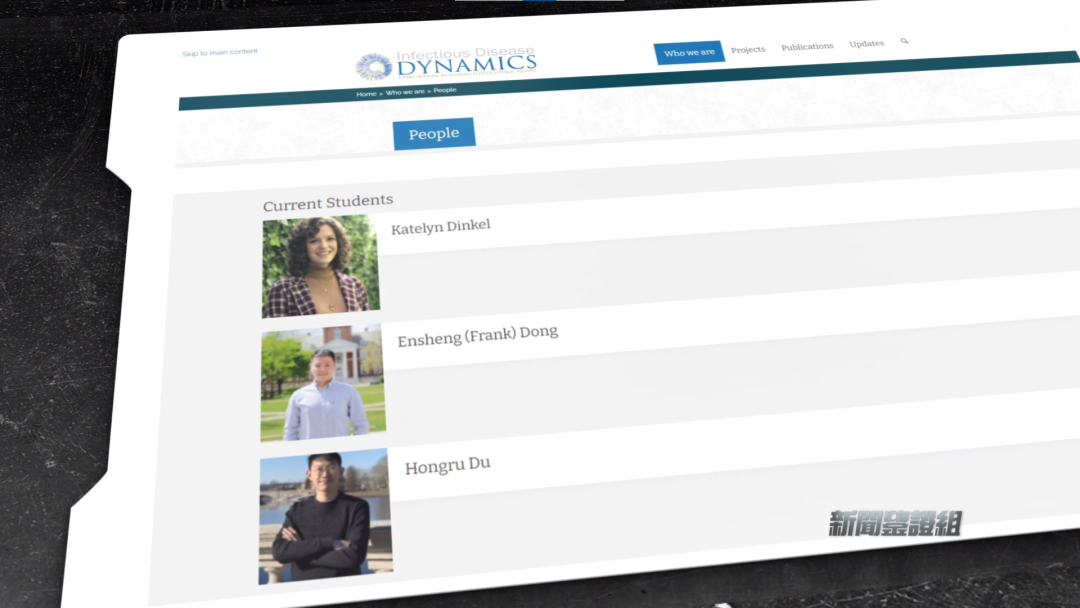Click the DYNAMICS logo text
The height and width of the screenshot is (608, 1080).
(467, 65)
